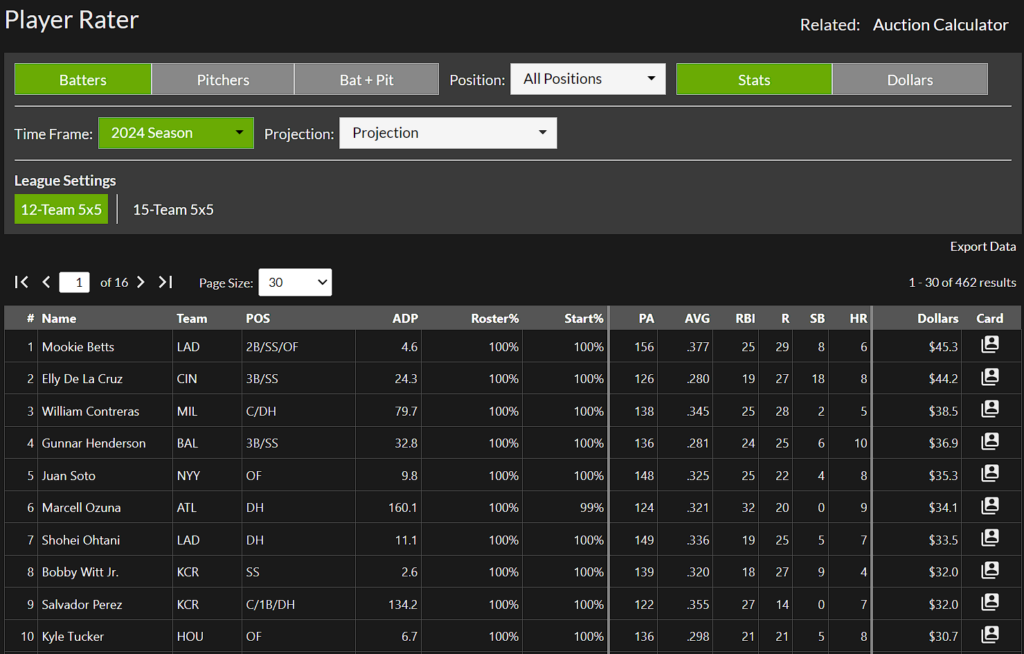Select the 15-Team 5x5 league setting
This screenshot has height=654, width=1024.
tap(172, 209)
